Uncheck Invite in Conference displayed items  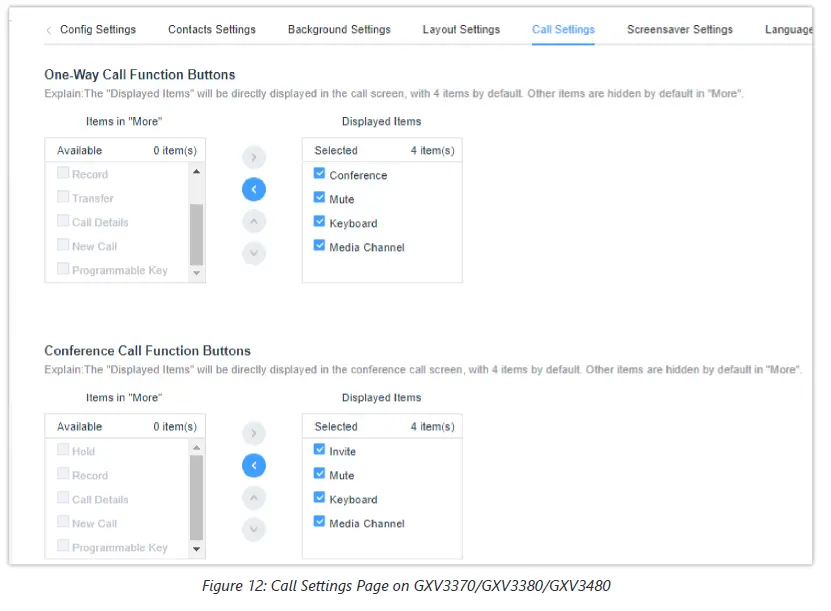tap(319, 449)
